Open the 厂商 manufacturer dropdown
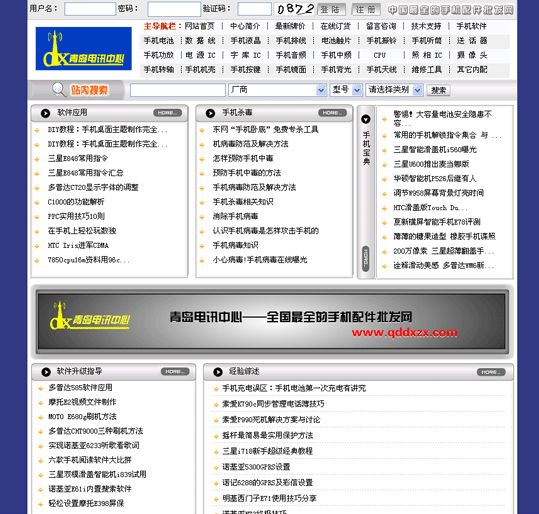This screenshot has height=514, width=539. point(277,90)
